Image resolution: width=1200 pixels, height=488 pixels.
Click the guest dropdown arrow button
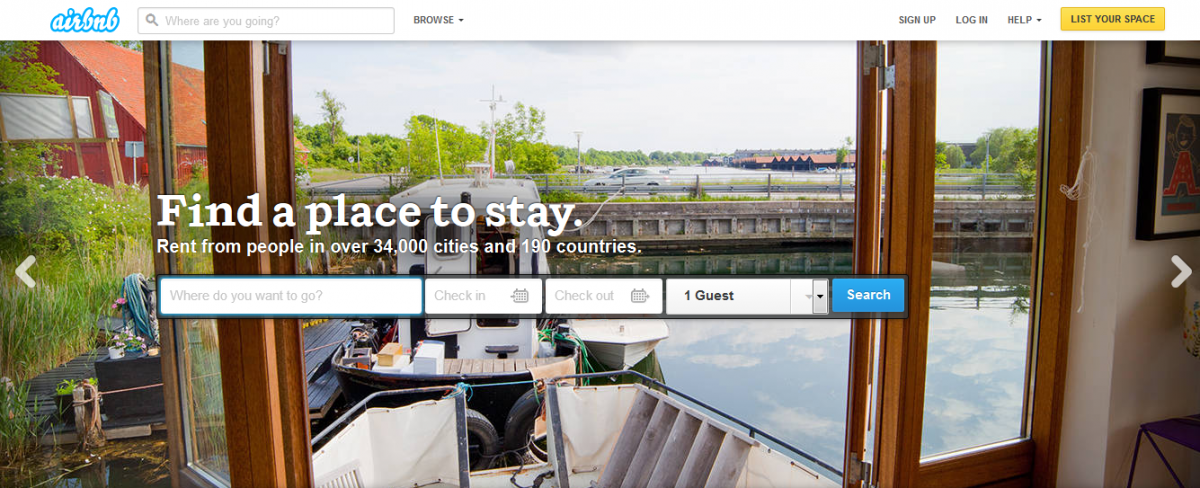click(x=820, y=296)
